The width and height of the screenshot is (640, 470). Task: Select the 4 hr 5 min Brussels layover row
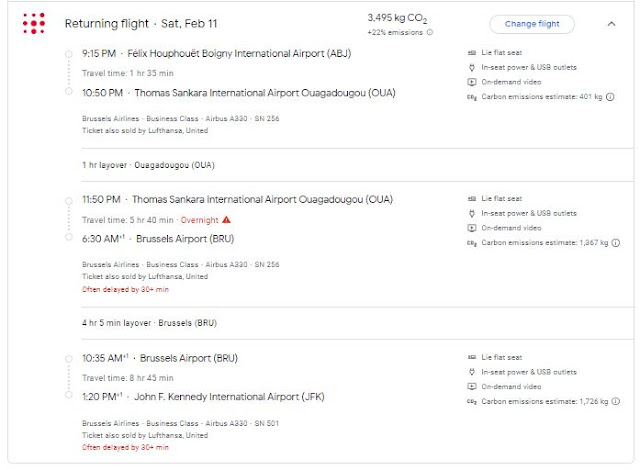(148, 323)
